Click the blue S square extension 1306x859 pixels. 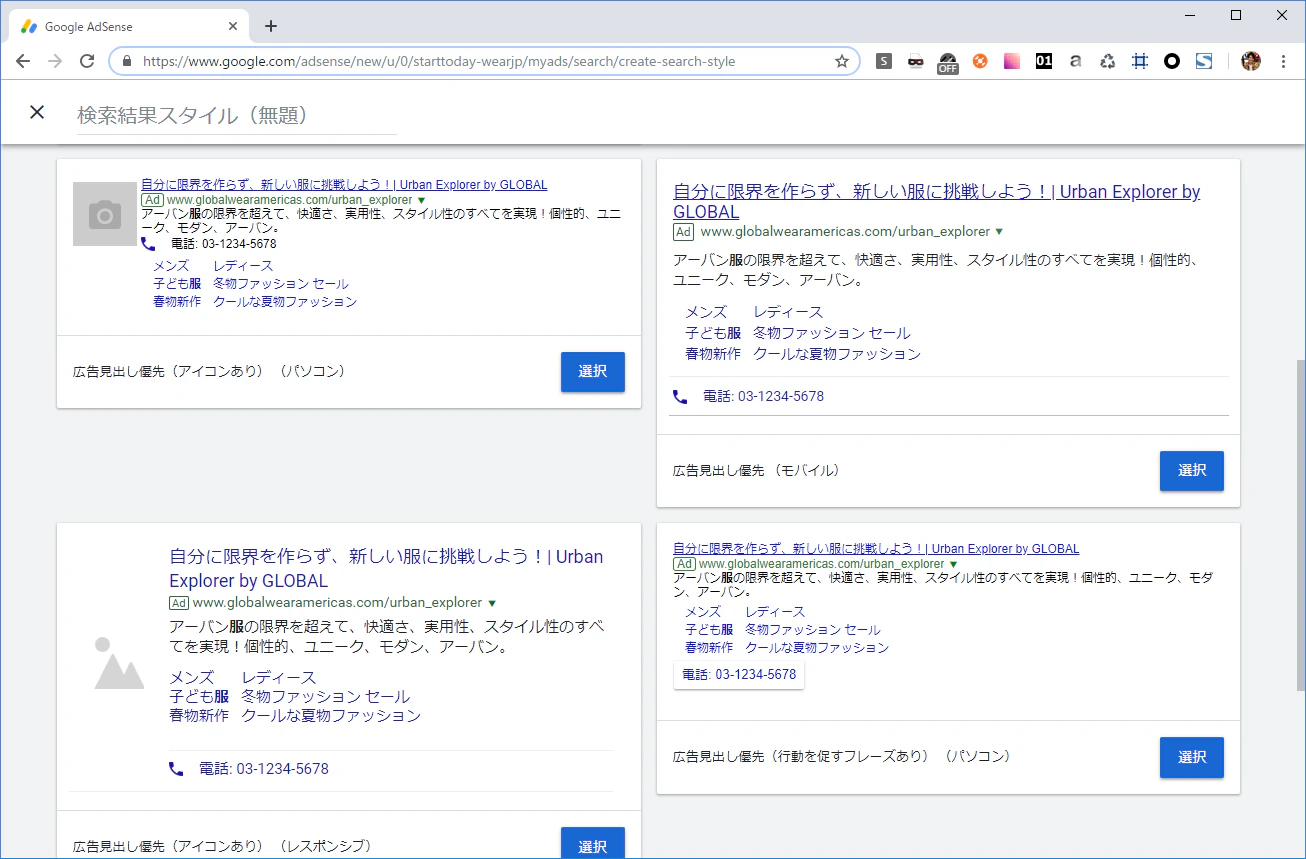click(x=1204, y=61)
